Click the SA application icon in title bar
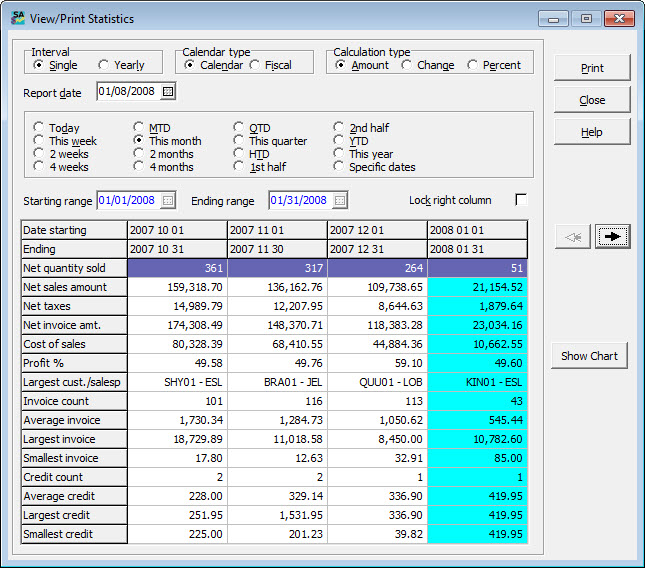This screenshot has width=645, height=568. [18, 18]
